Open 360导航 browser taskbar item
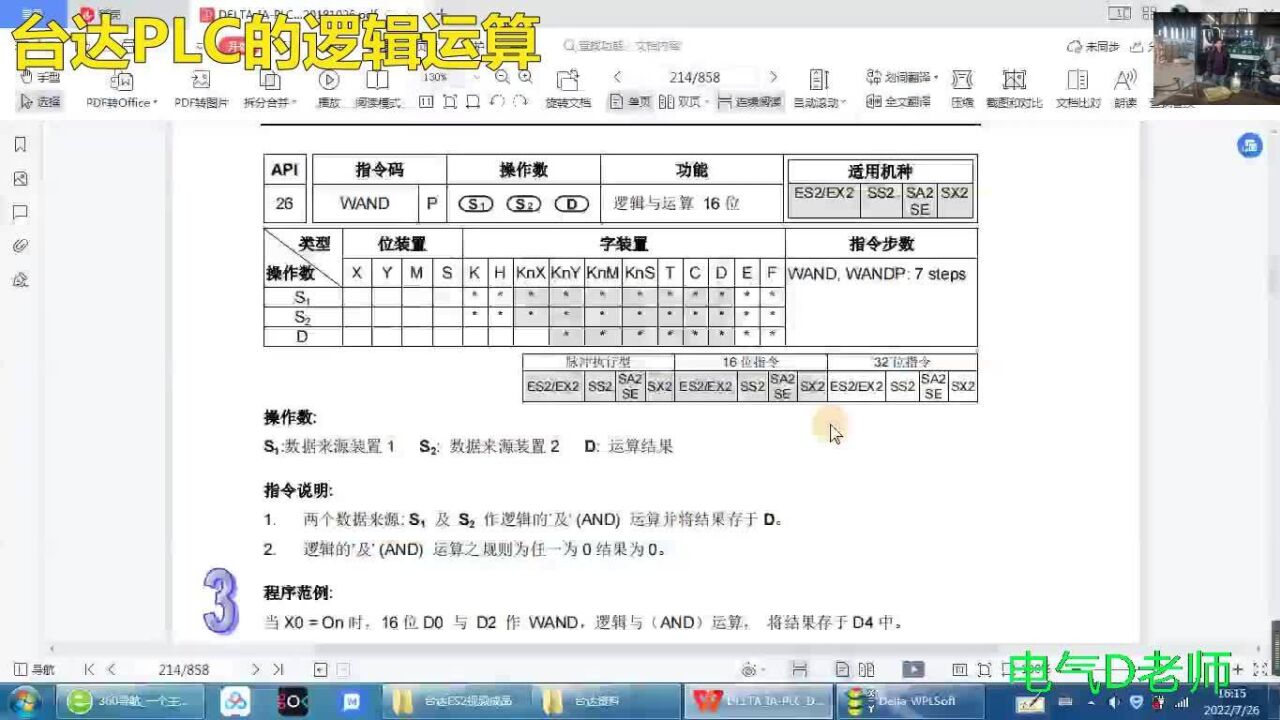Image resolution: width=1280 pixels, height=720 pixels. pos(129,701)
